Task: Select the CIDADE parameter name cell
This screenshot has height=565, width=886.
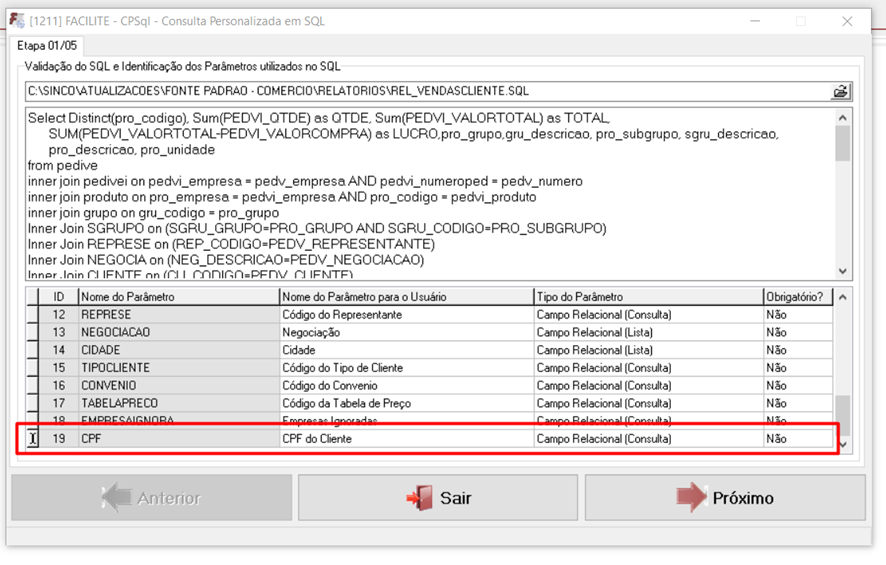Action: tap(179, 350)
